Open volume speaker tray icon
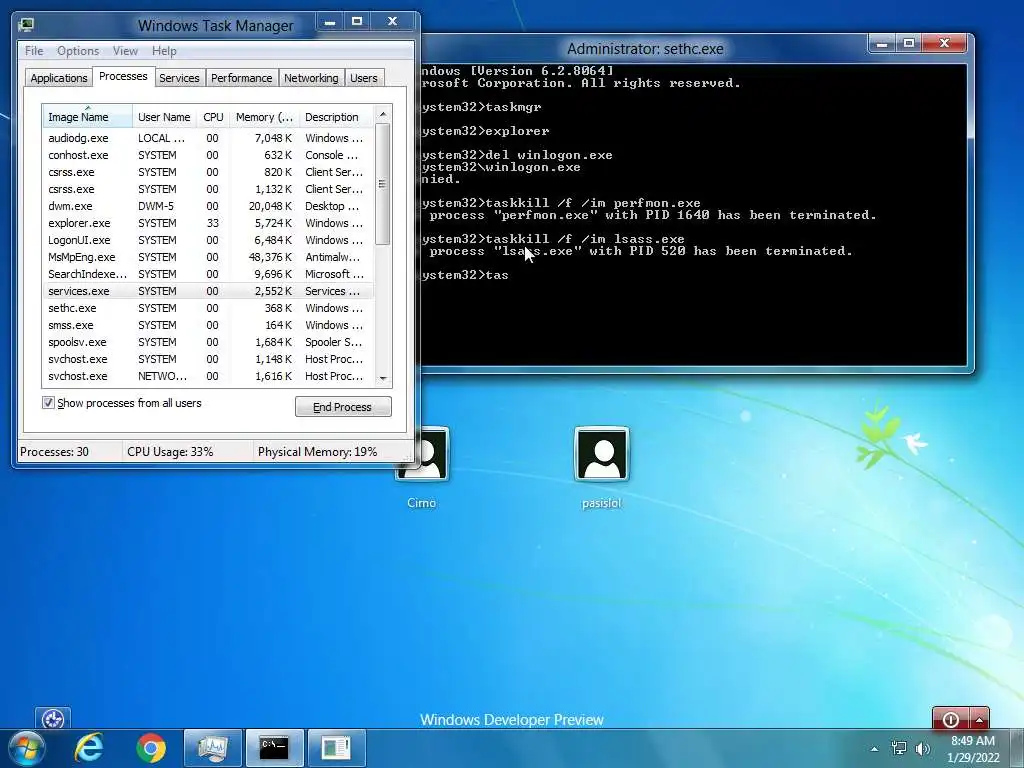The width and height of the screenshot is (1024, 768). click(x=923, y=748)
